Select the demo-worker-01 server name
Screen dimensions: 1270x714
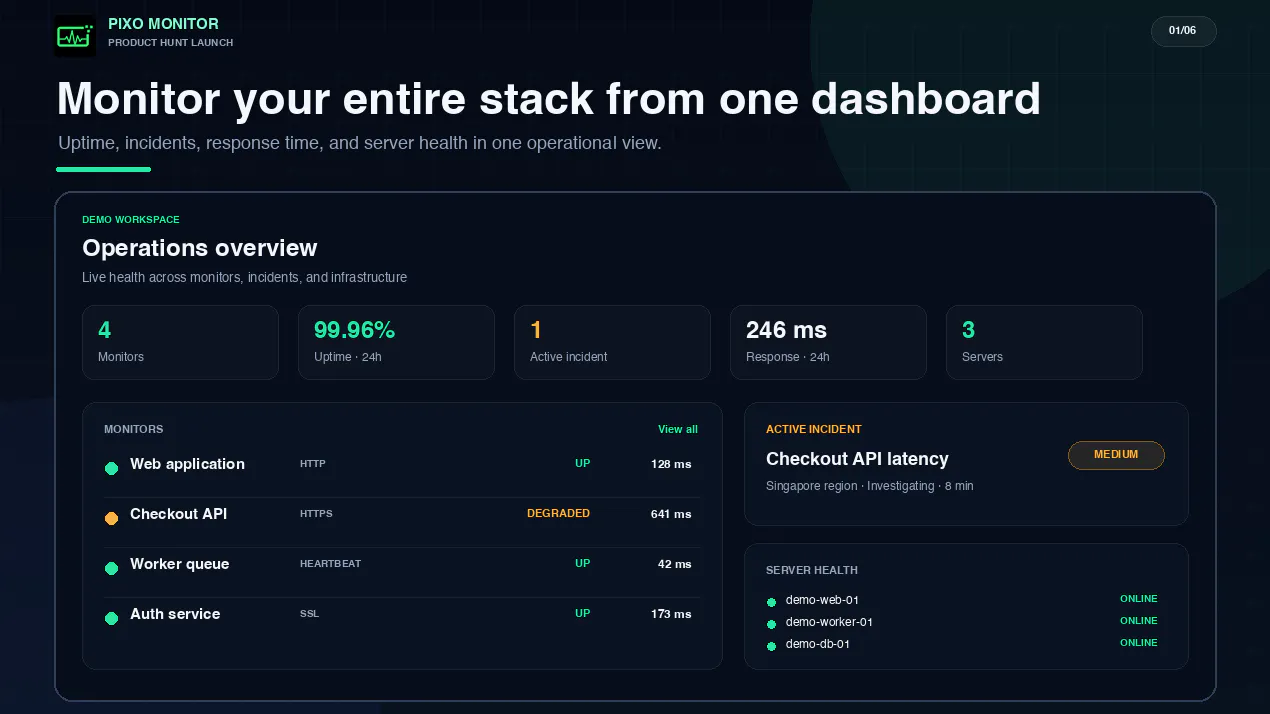tap(829, 622)
